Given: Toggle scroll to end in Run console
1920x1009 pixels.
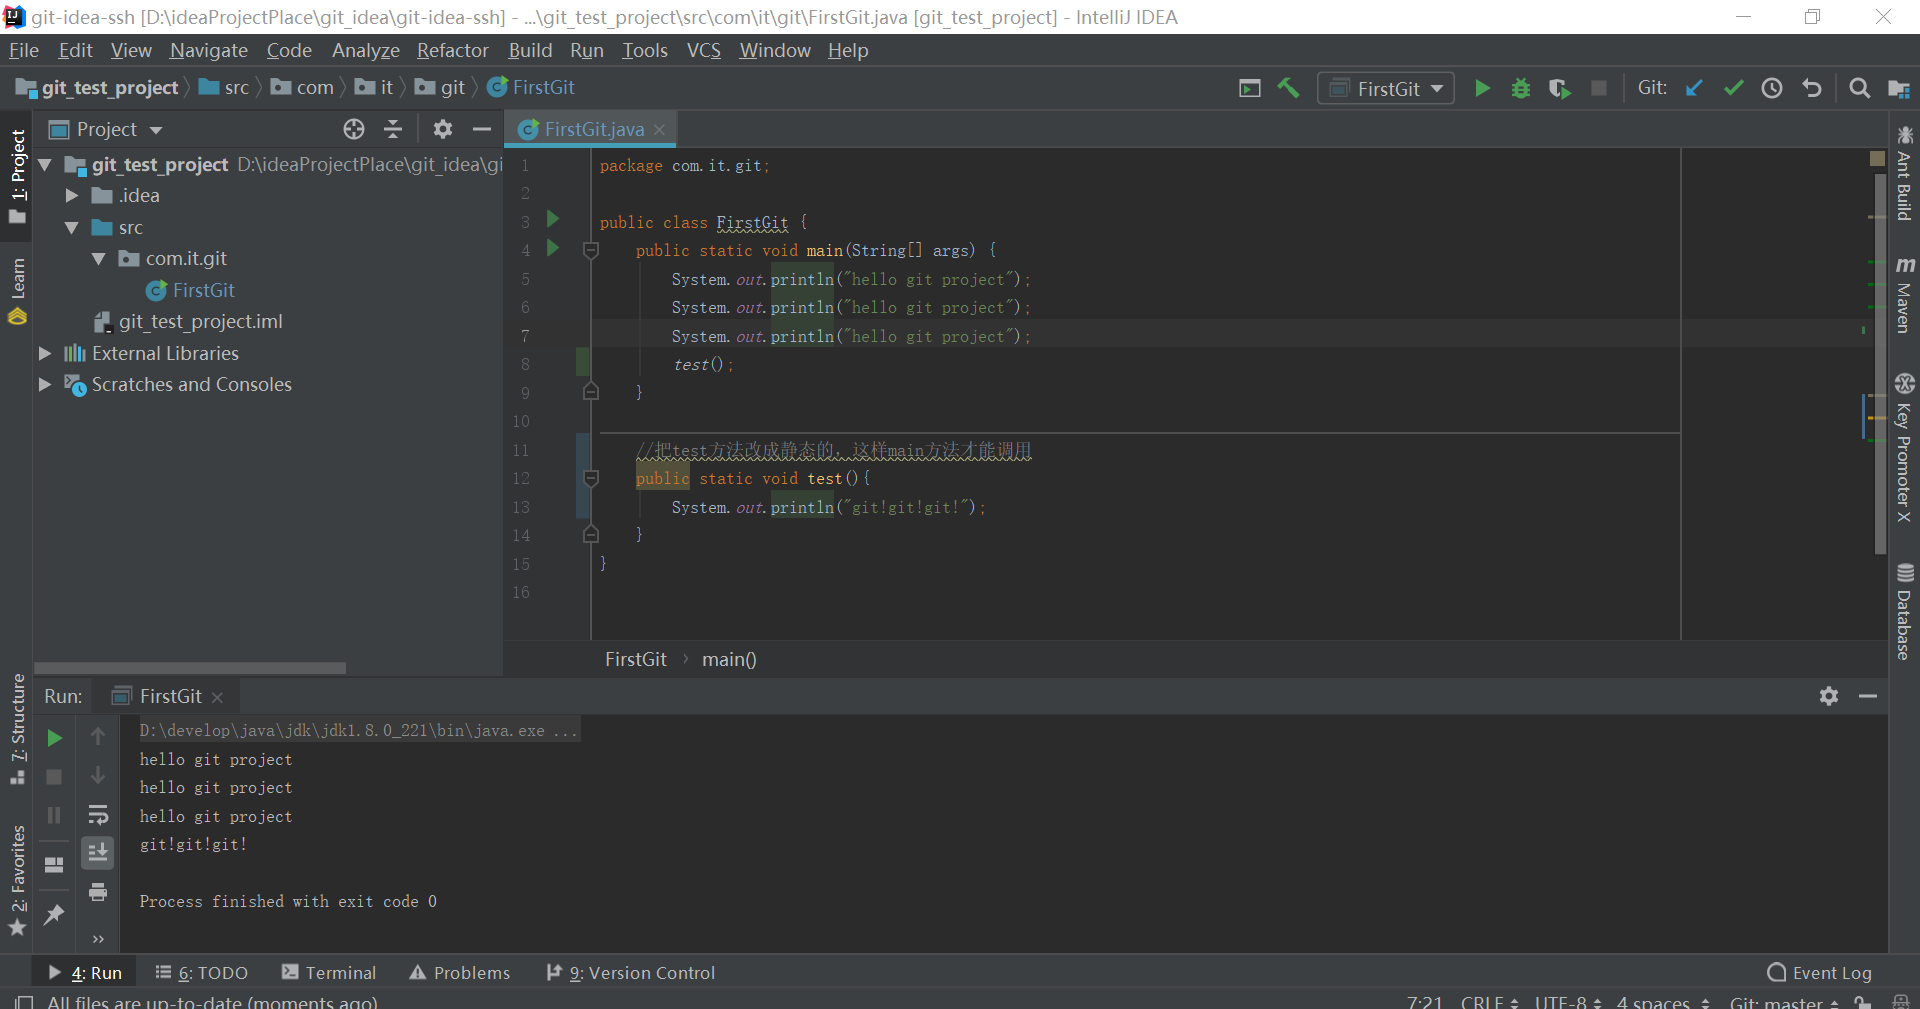Looking at the screenshot, I should tap(98, 853).
